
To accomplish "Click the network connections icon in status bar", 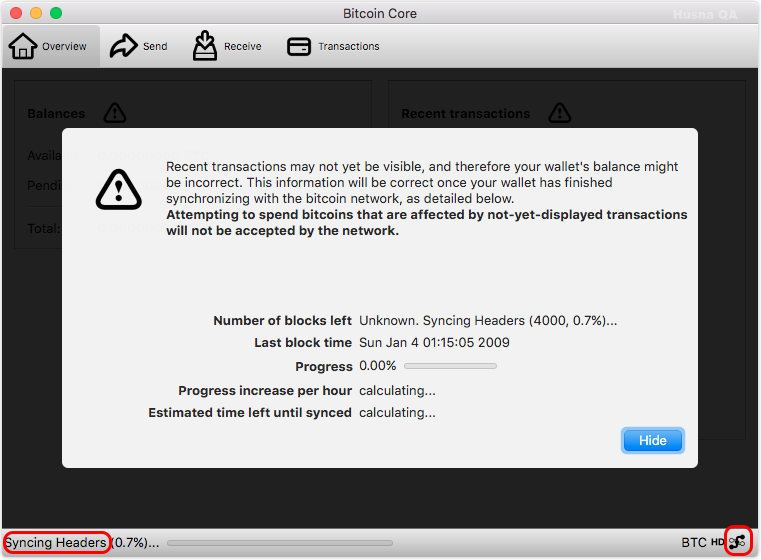I will click(x=738, y=542).
